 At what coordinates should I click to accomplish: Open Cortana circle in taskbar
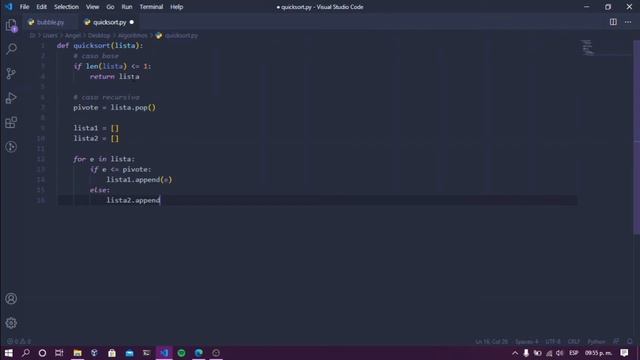42,353
